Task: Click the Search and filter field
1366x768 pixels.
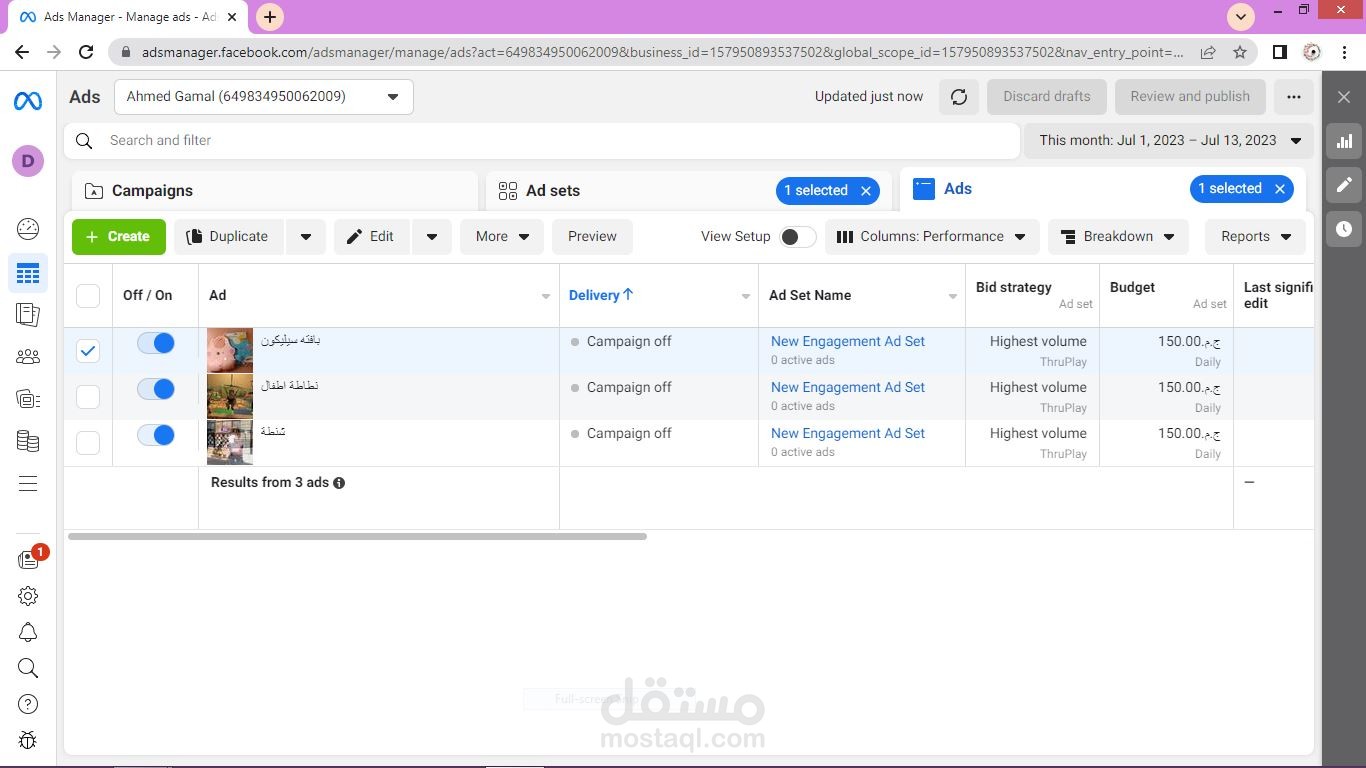Action: click(x=542, y=141)
